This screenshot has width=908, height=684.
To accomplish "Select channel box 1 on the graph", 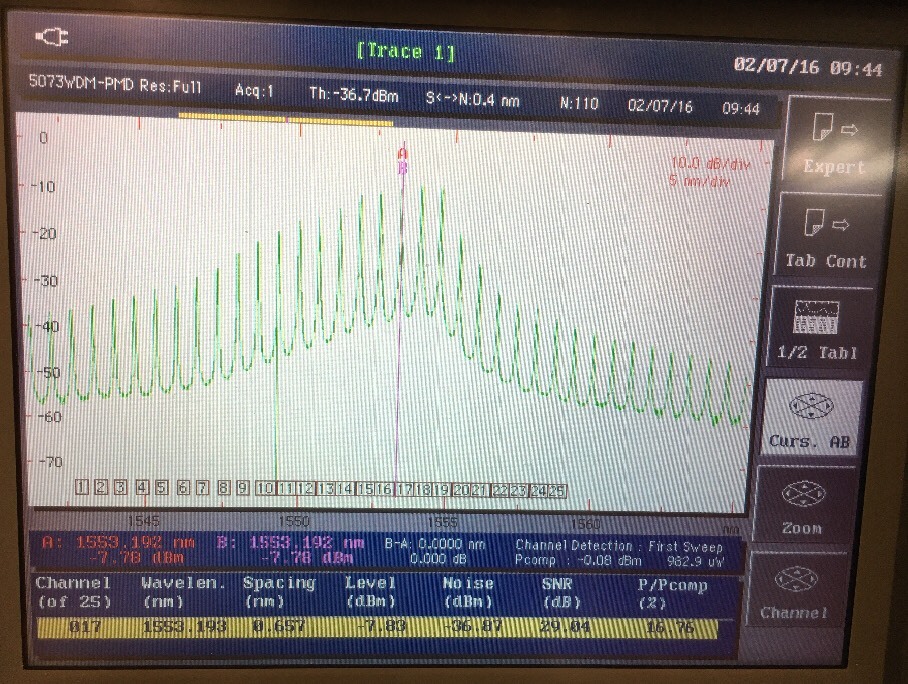I will tap(82, 487).
